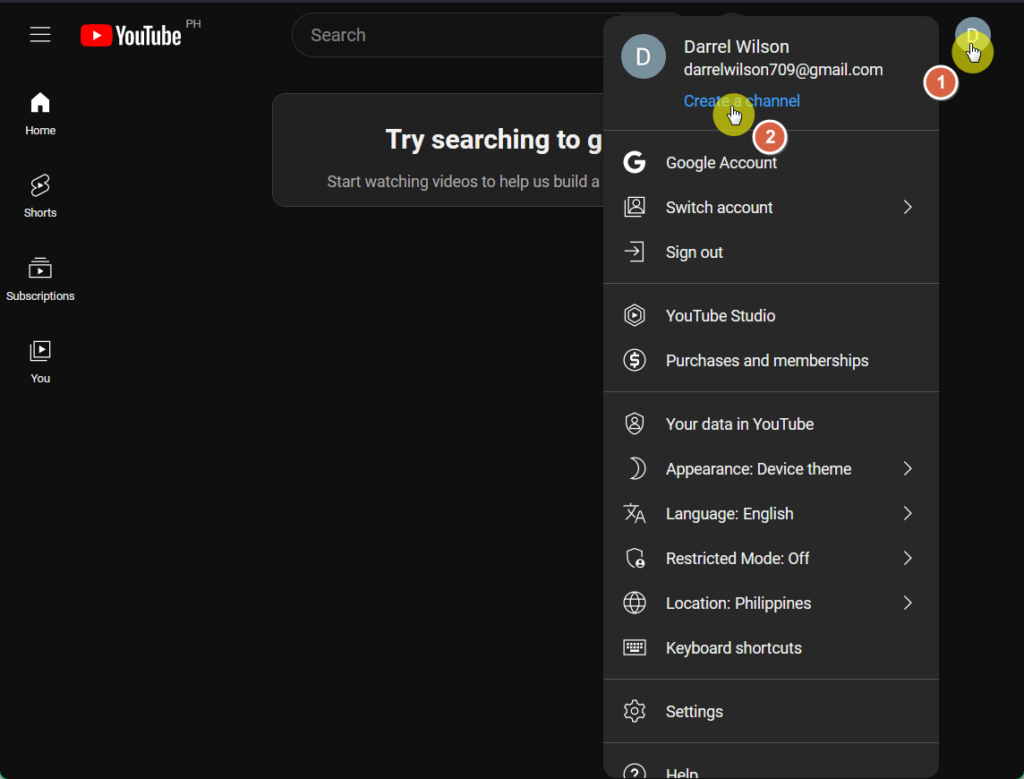Viewport: 1024px width, 779px height.
Task: Click the Try searching heading text
Action: point(494,140)
